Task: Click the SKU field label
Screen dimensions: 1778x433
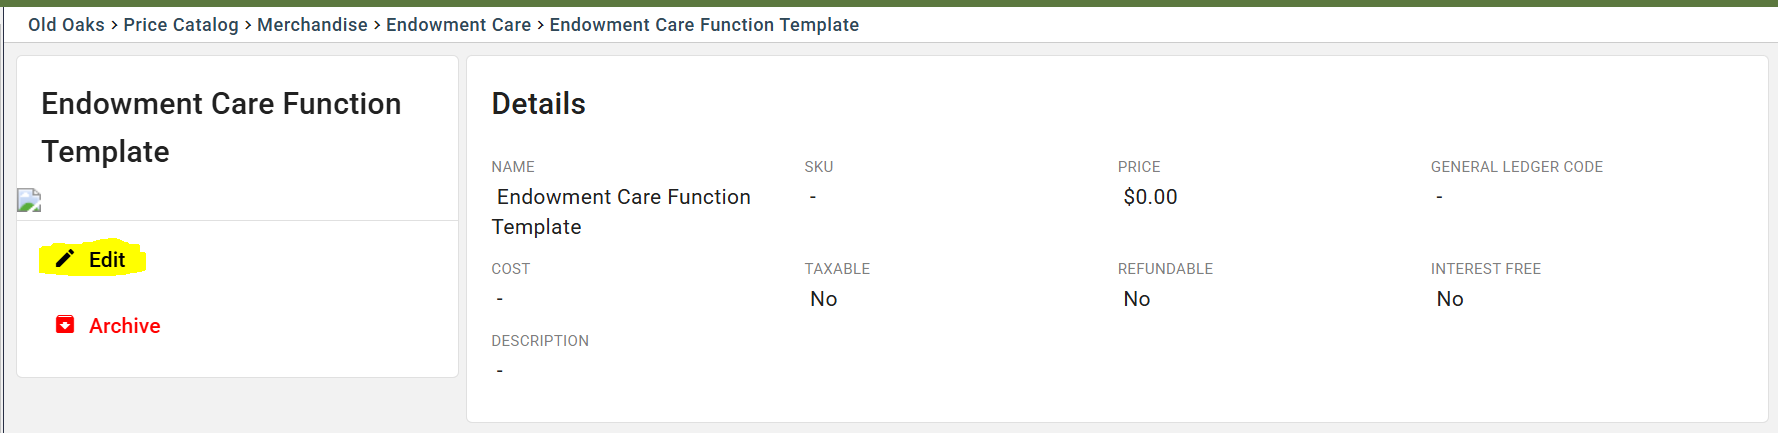Action: 818,167
